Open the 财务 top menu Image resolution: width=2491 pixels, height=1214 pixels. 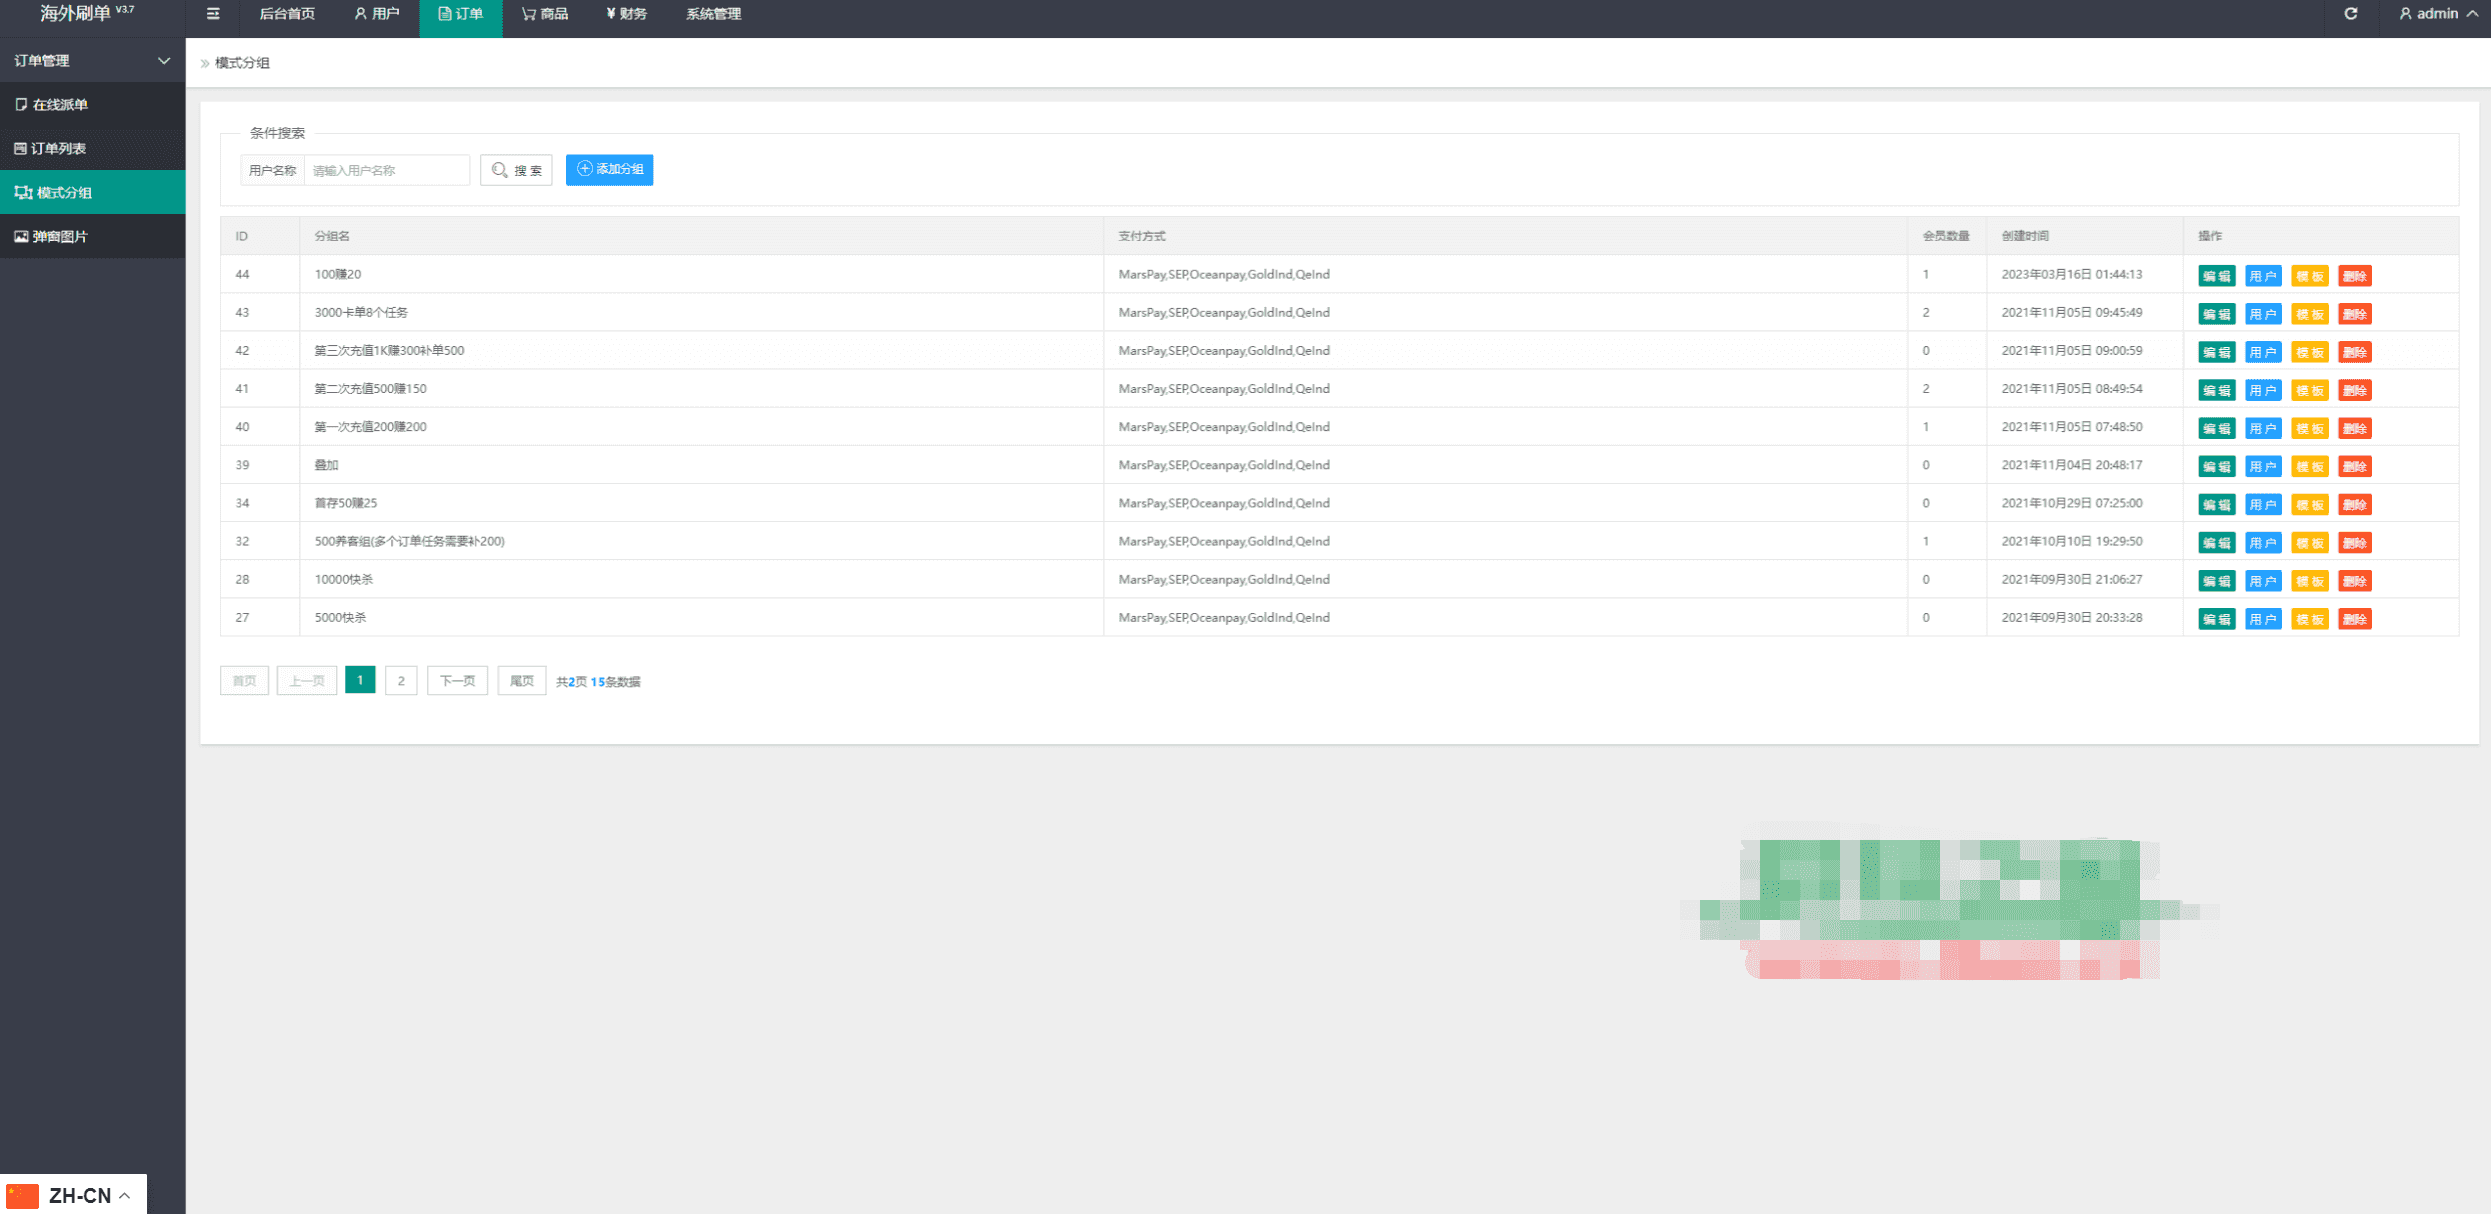(x=626, y=14)
